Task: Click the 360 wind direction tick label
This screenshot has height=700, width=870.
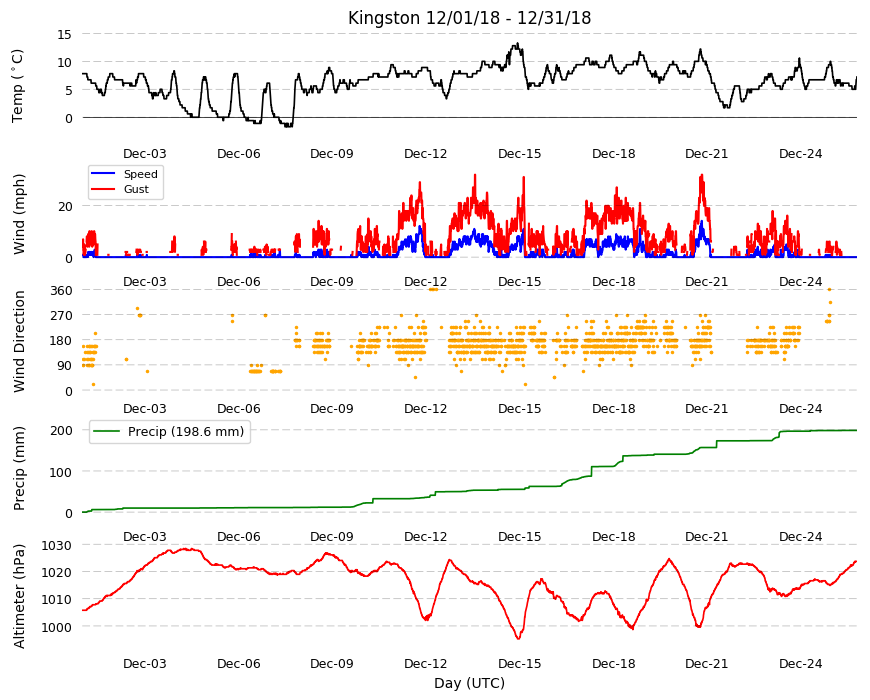Action: tap(61, 291)
